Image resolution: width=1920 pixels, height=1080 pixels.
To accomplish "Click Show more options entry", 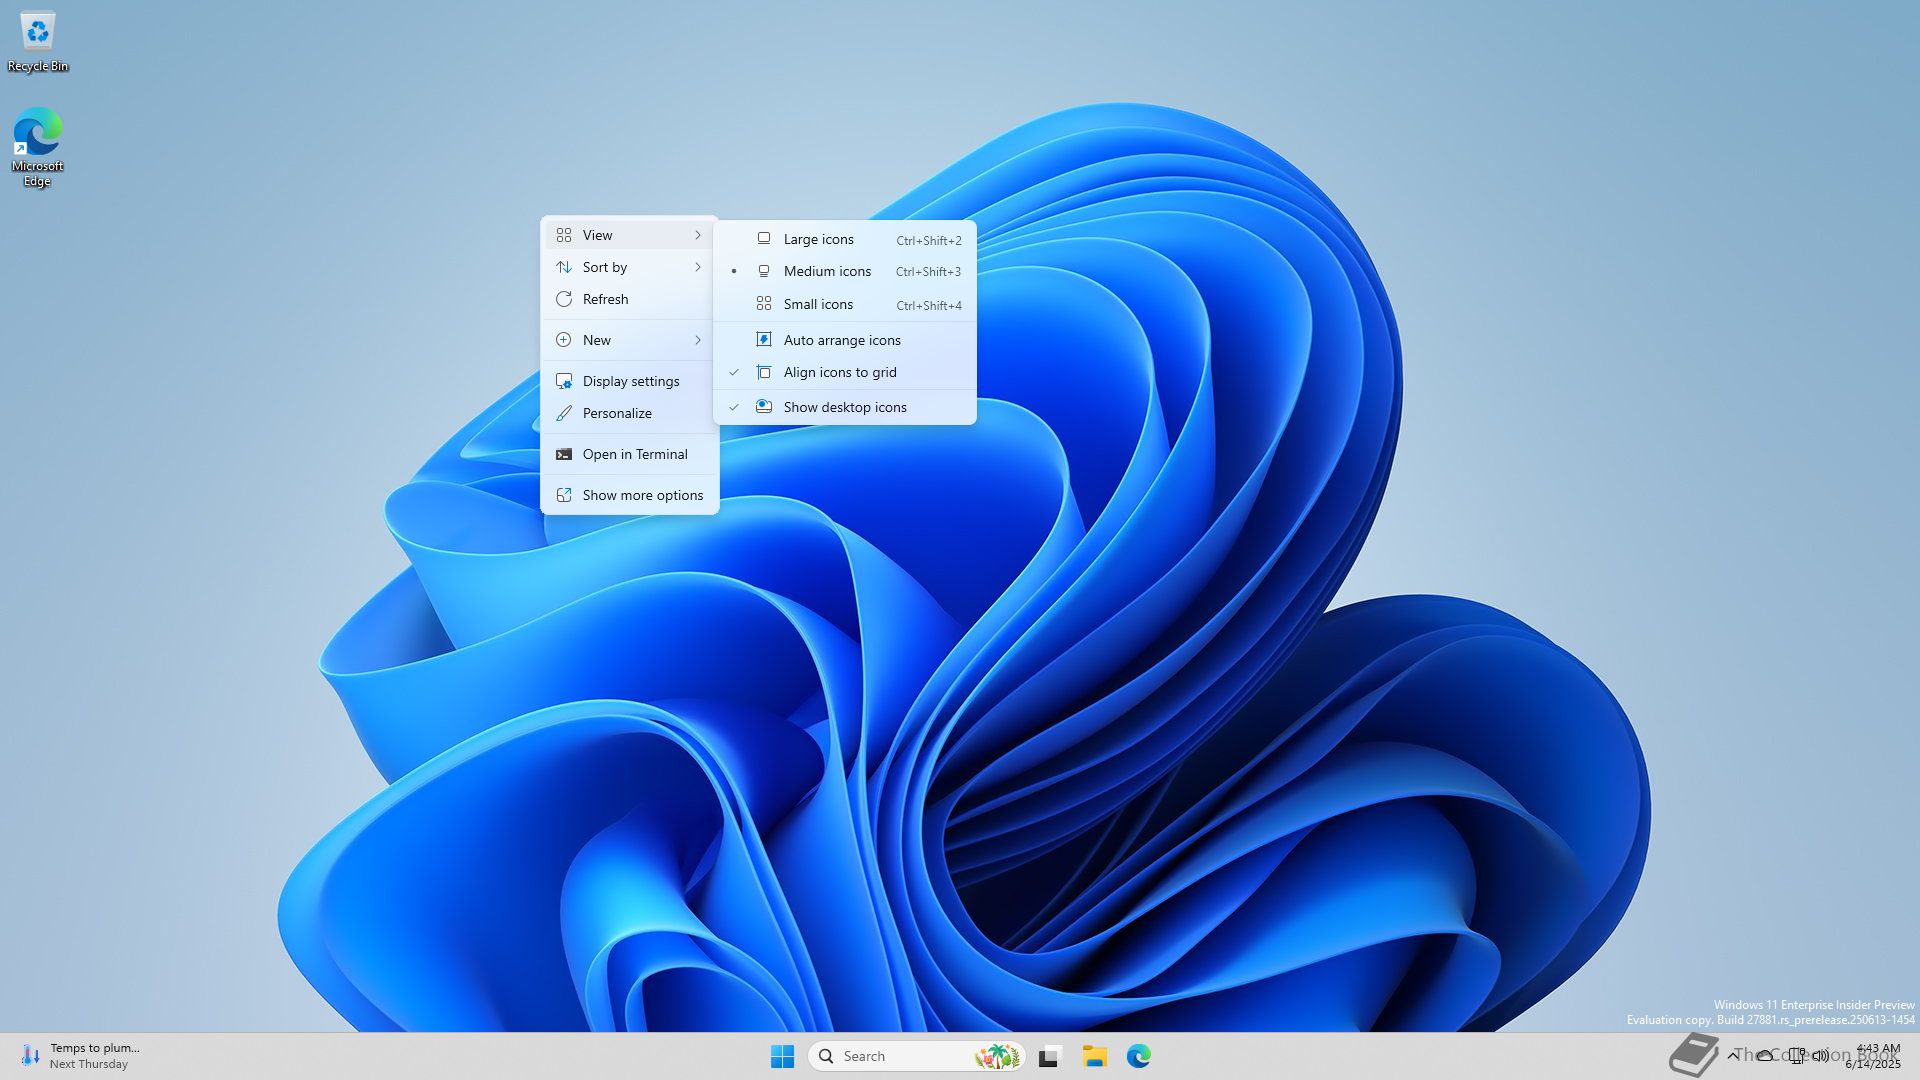I will 642,495.
